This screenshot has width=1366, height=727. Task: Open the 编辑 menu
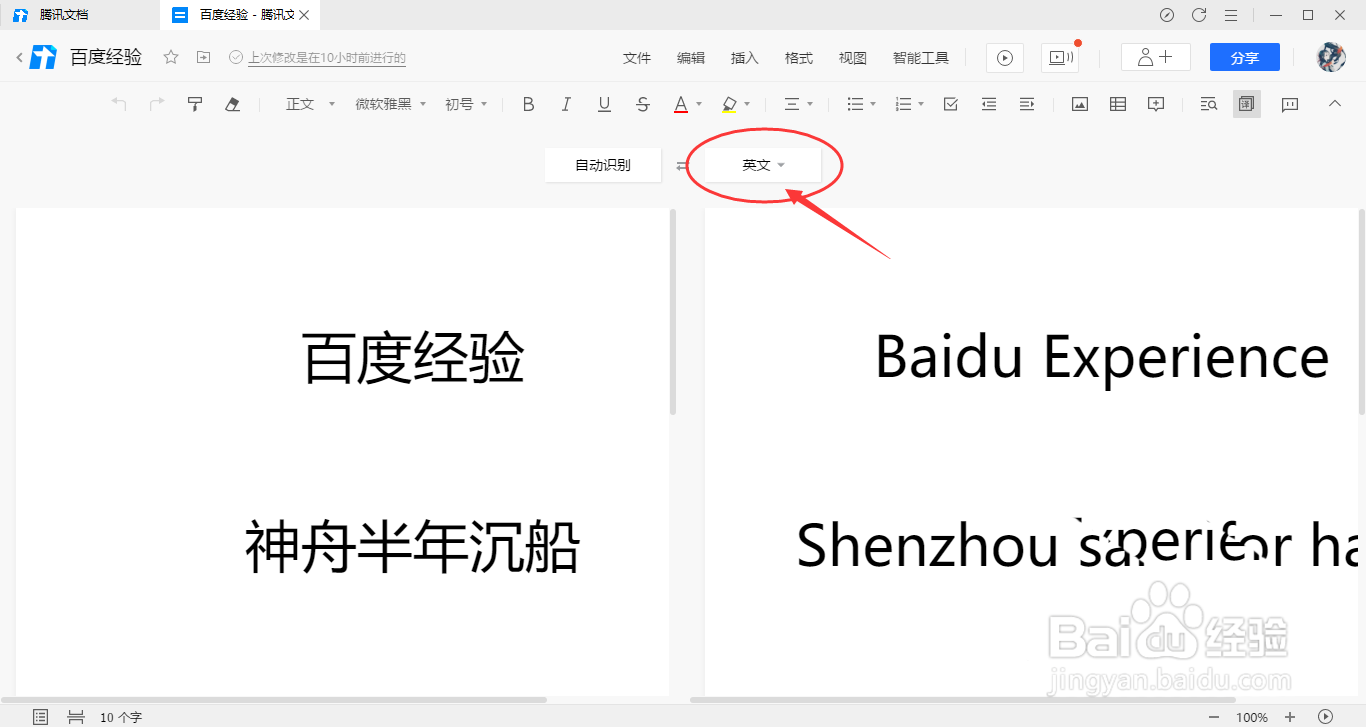[x=691, y=58]
